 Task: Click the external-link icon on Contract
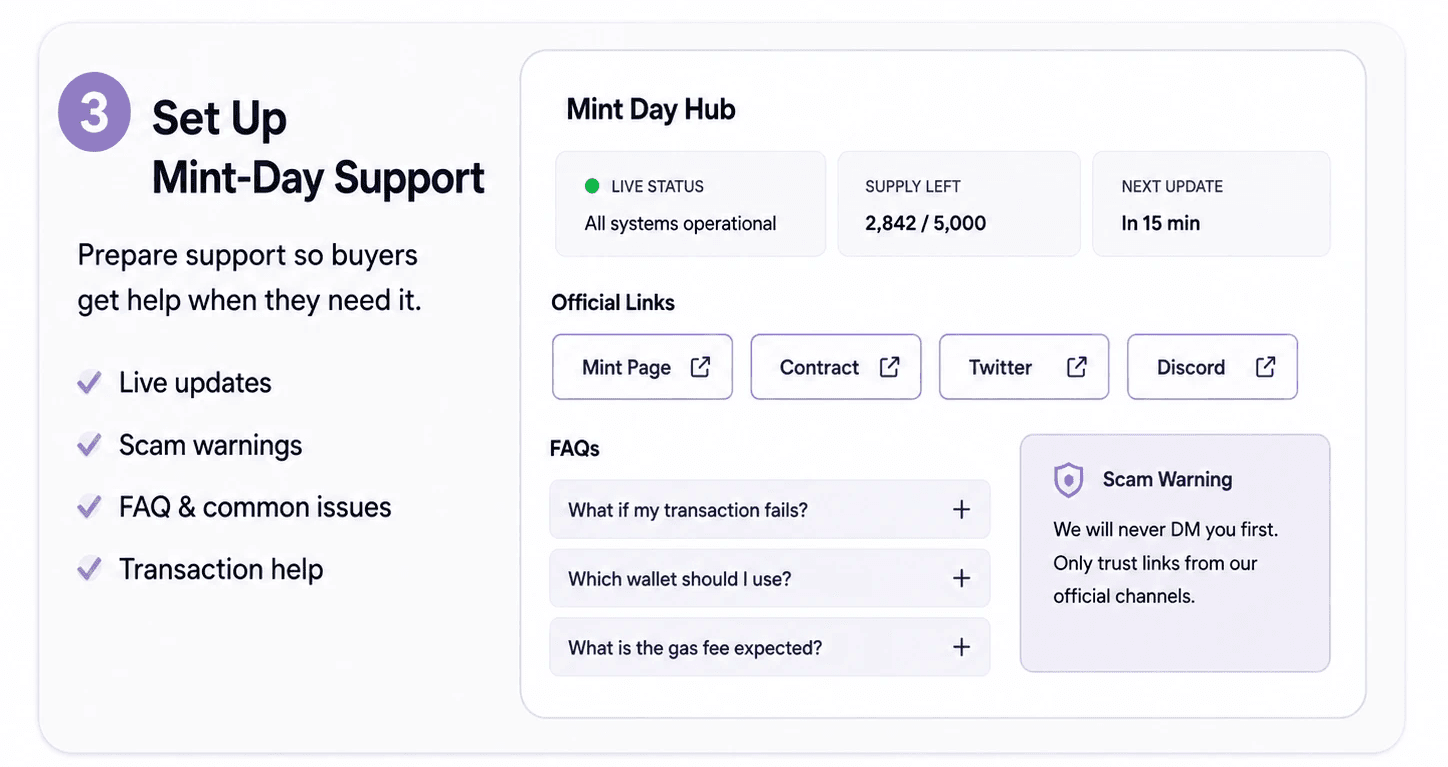pyautogui.click(x=889, y=367)
